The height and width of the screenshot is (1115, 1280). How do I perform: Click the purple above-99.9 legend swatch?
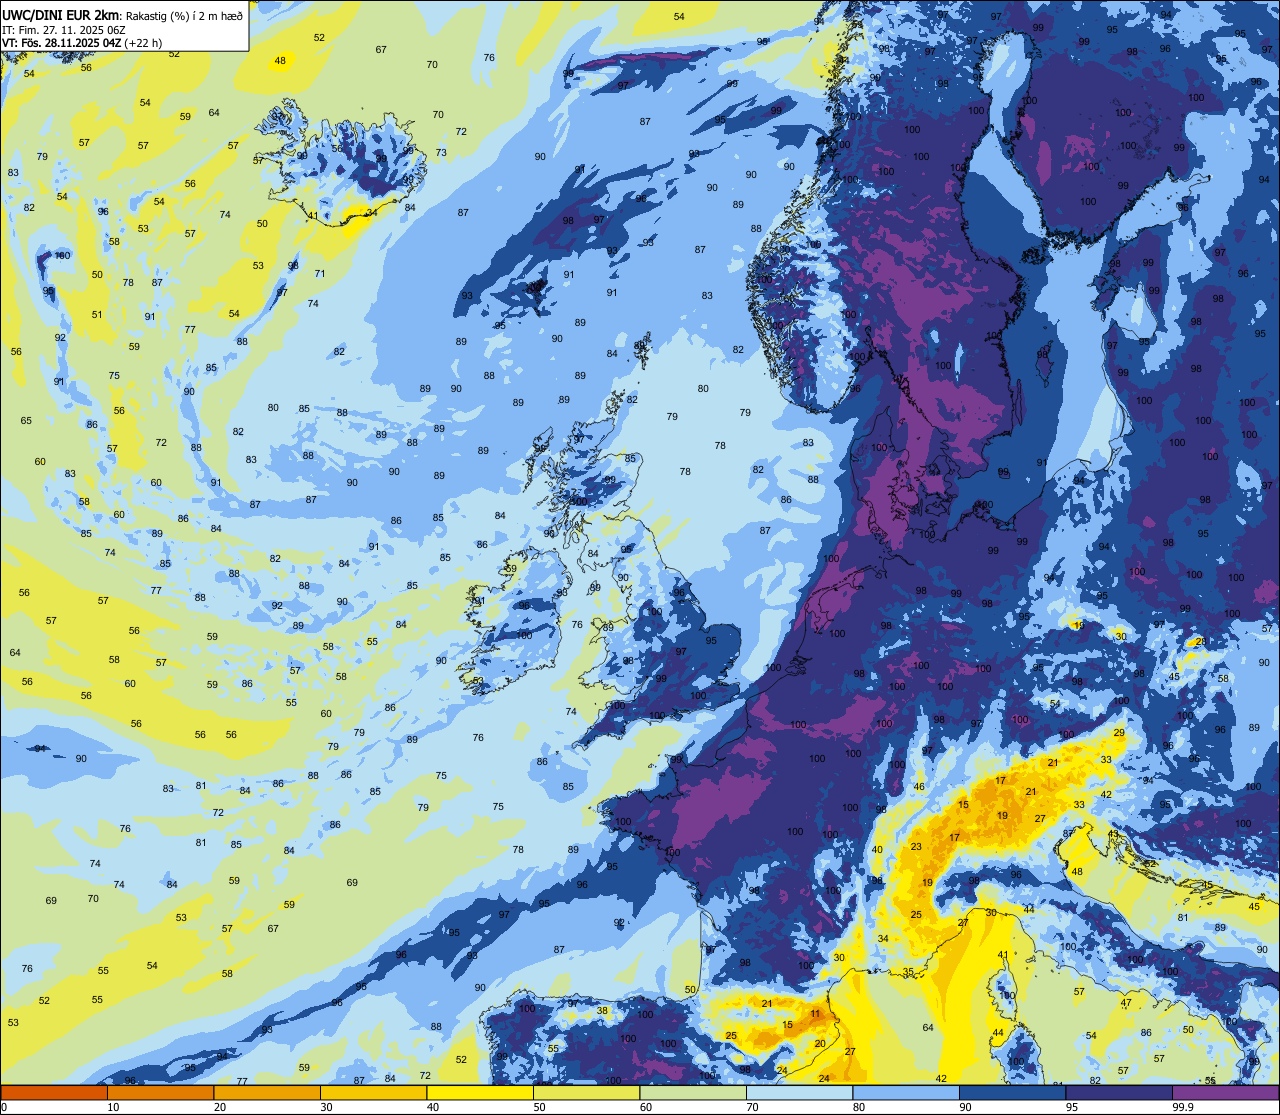1225,1092
